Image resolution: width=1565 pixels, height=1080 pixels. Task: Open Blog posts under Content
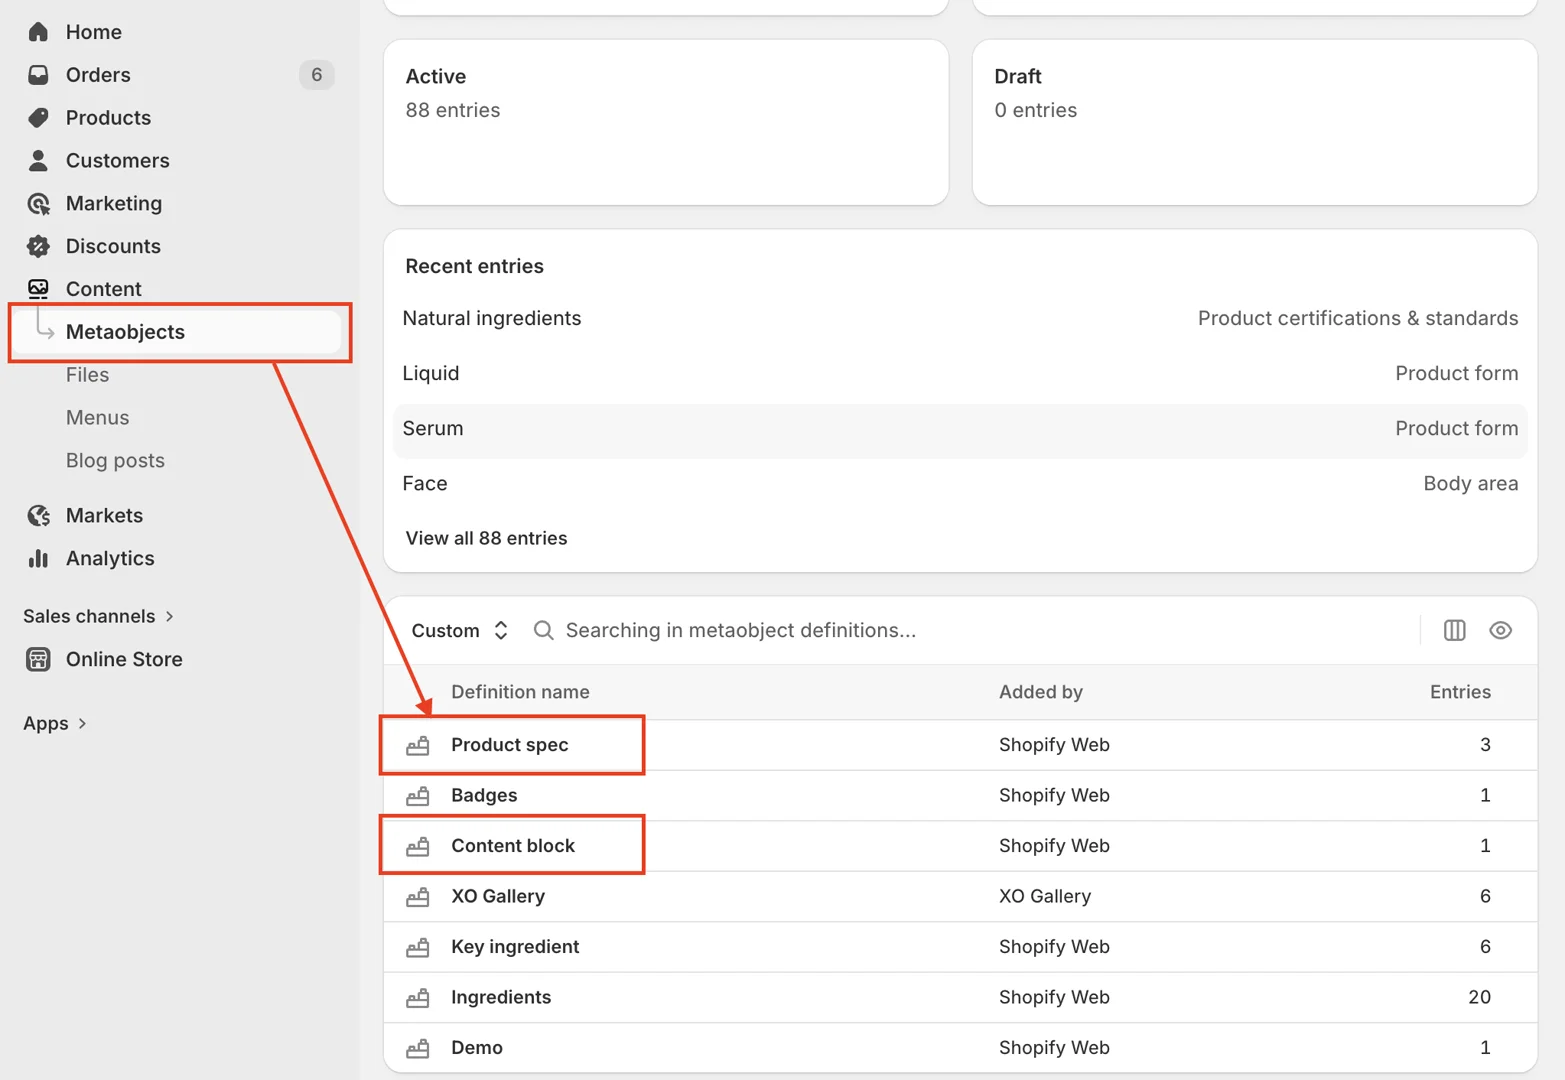click(115, 461)
